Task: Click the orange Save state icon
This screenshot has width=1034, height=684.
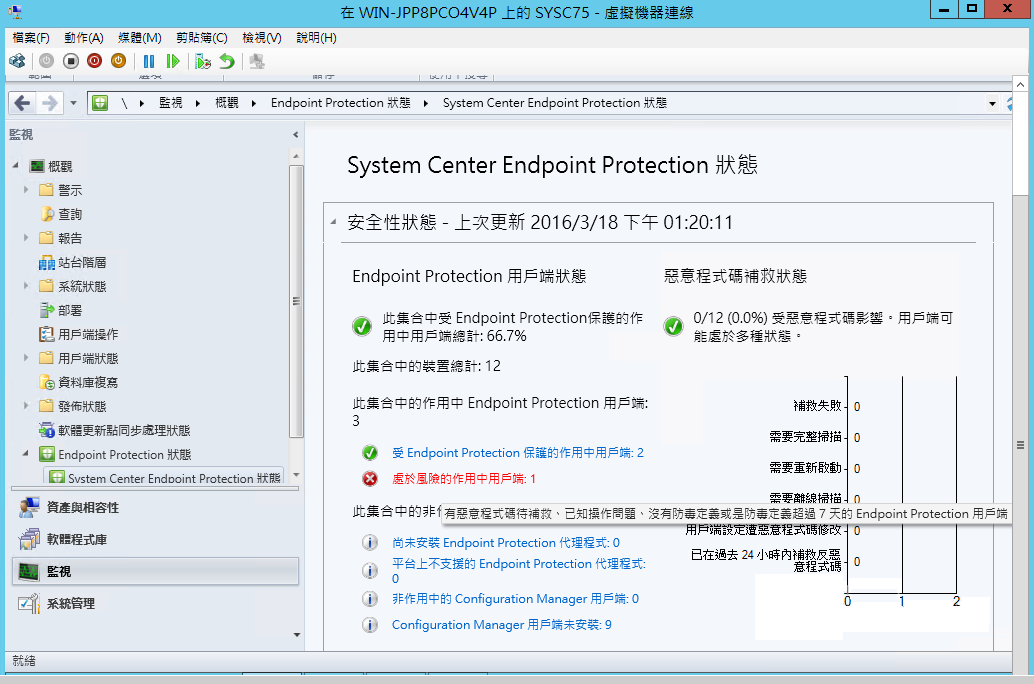Action: 118,61
